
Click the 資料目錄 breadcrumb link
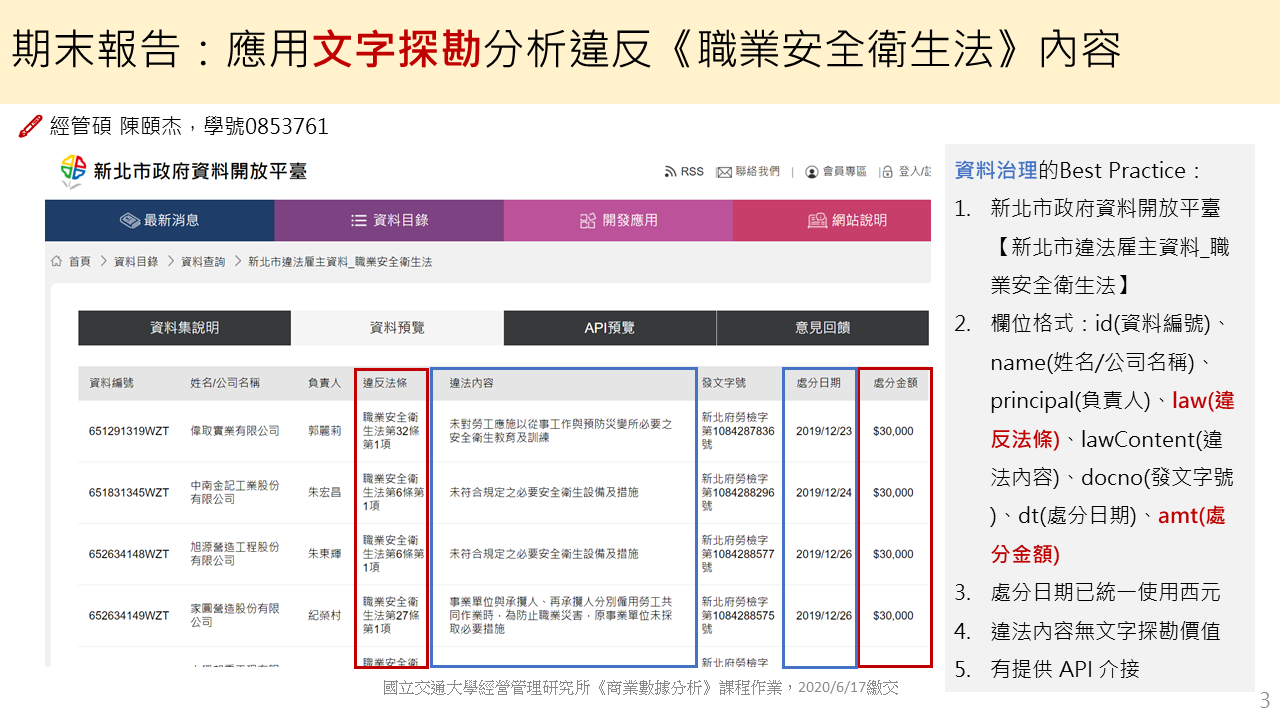coord(136,262)
